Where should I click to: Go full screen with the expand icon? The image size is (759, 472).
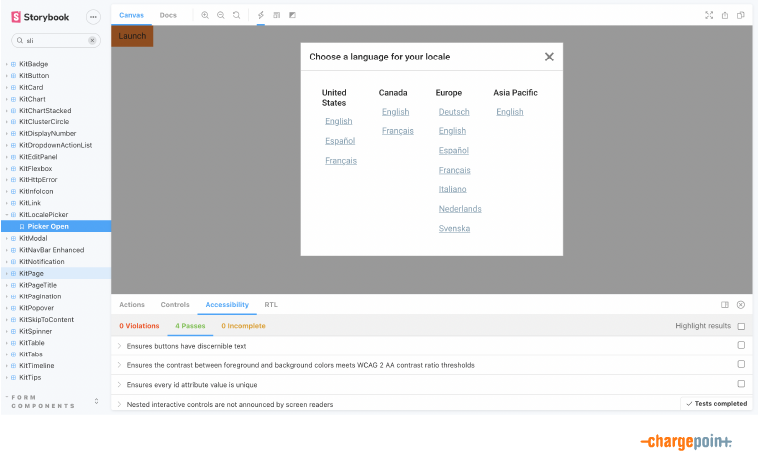coord(709,15)
